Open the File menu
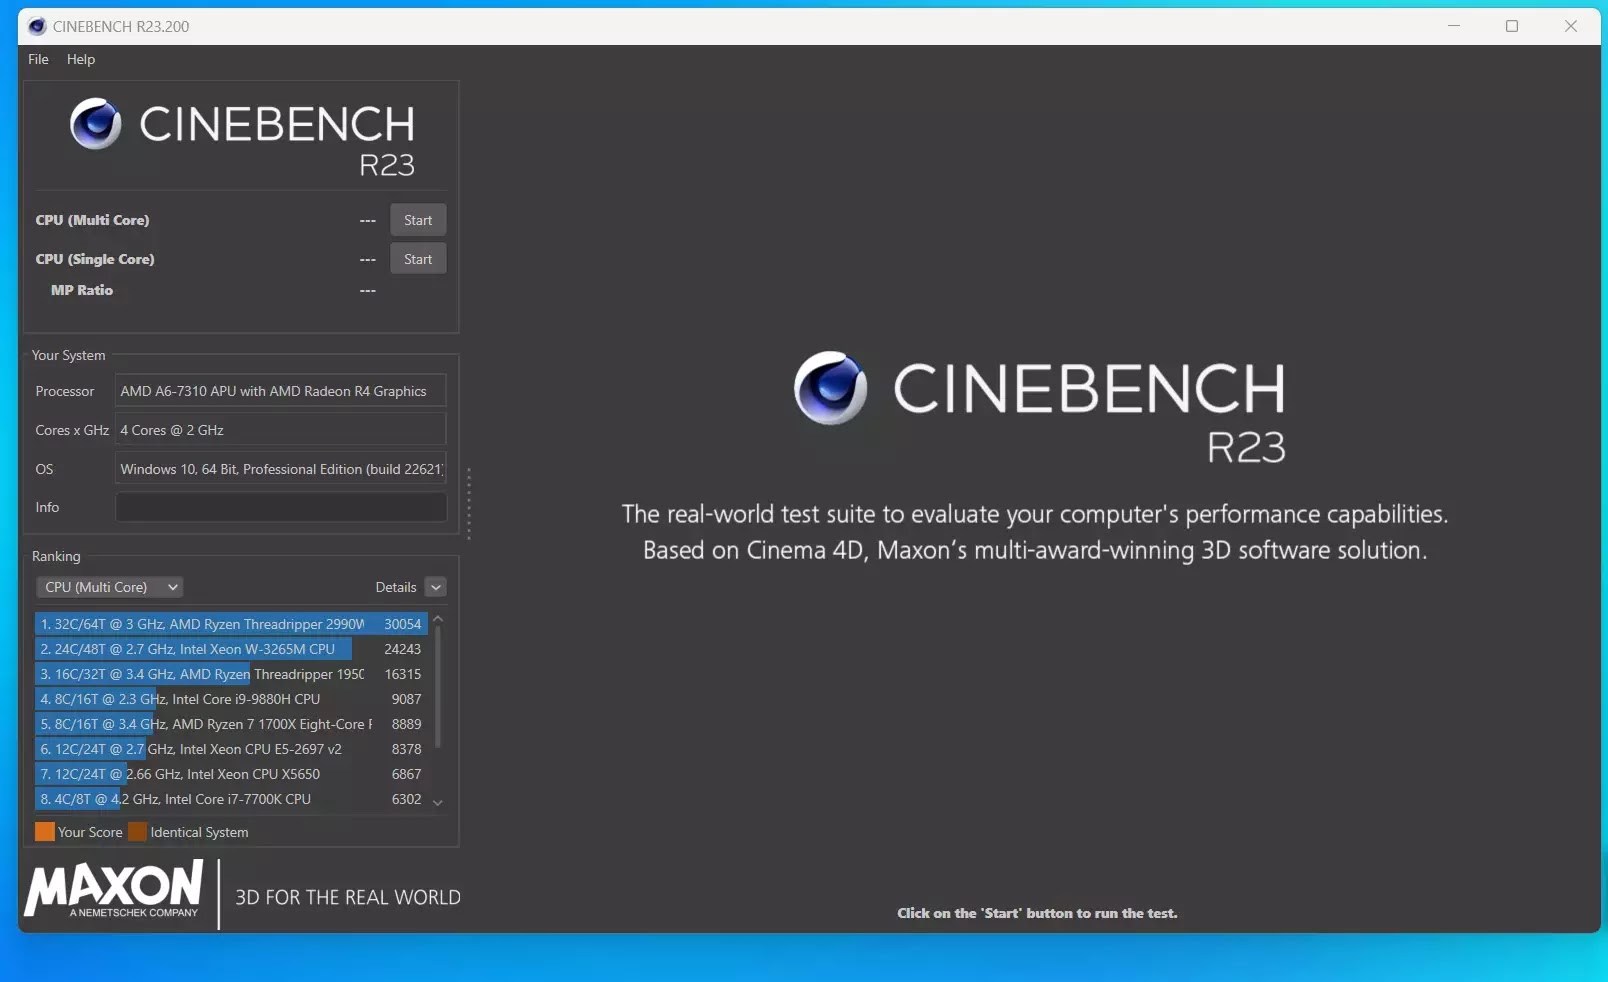The image size is (1608, 982). tap(38, 59)
